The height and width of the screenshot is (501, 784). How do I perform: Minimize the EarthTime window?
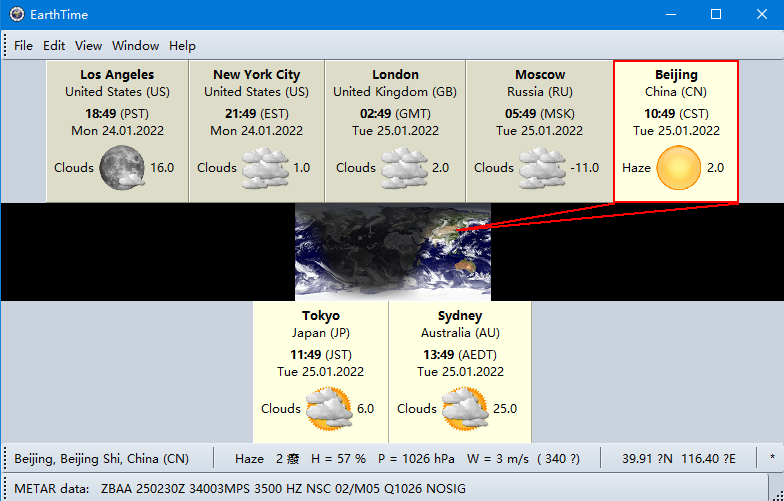[x=670, y=14]
